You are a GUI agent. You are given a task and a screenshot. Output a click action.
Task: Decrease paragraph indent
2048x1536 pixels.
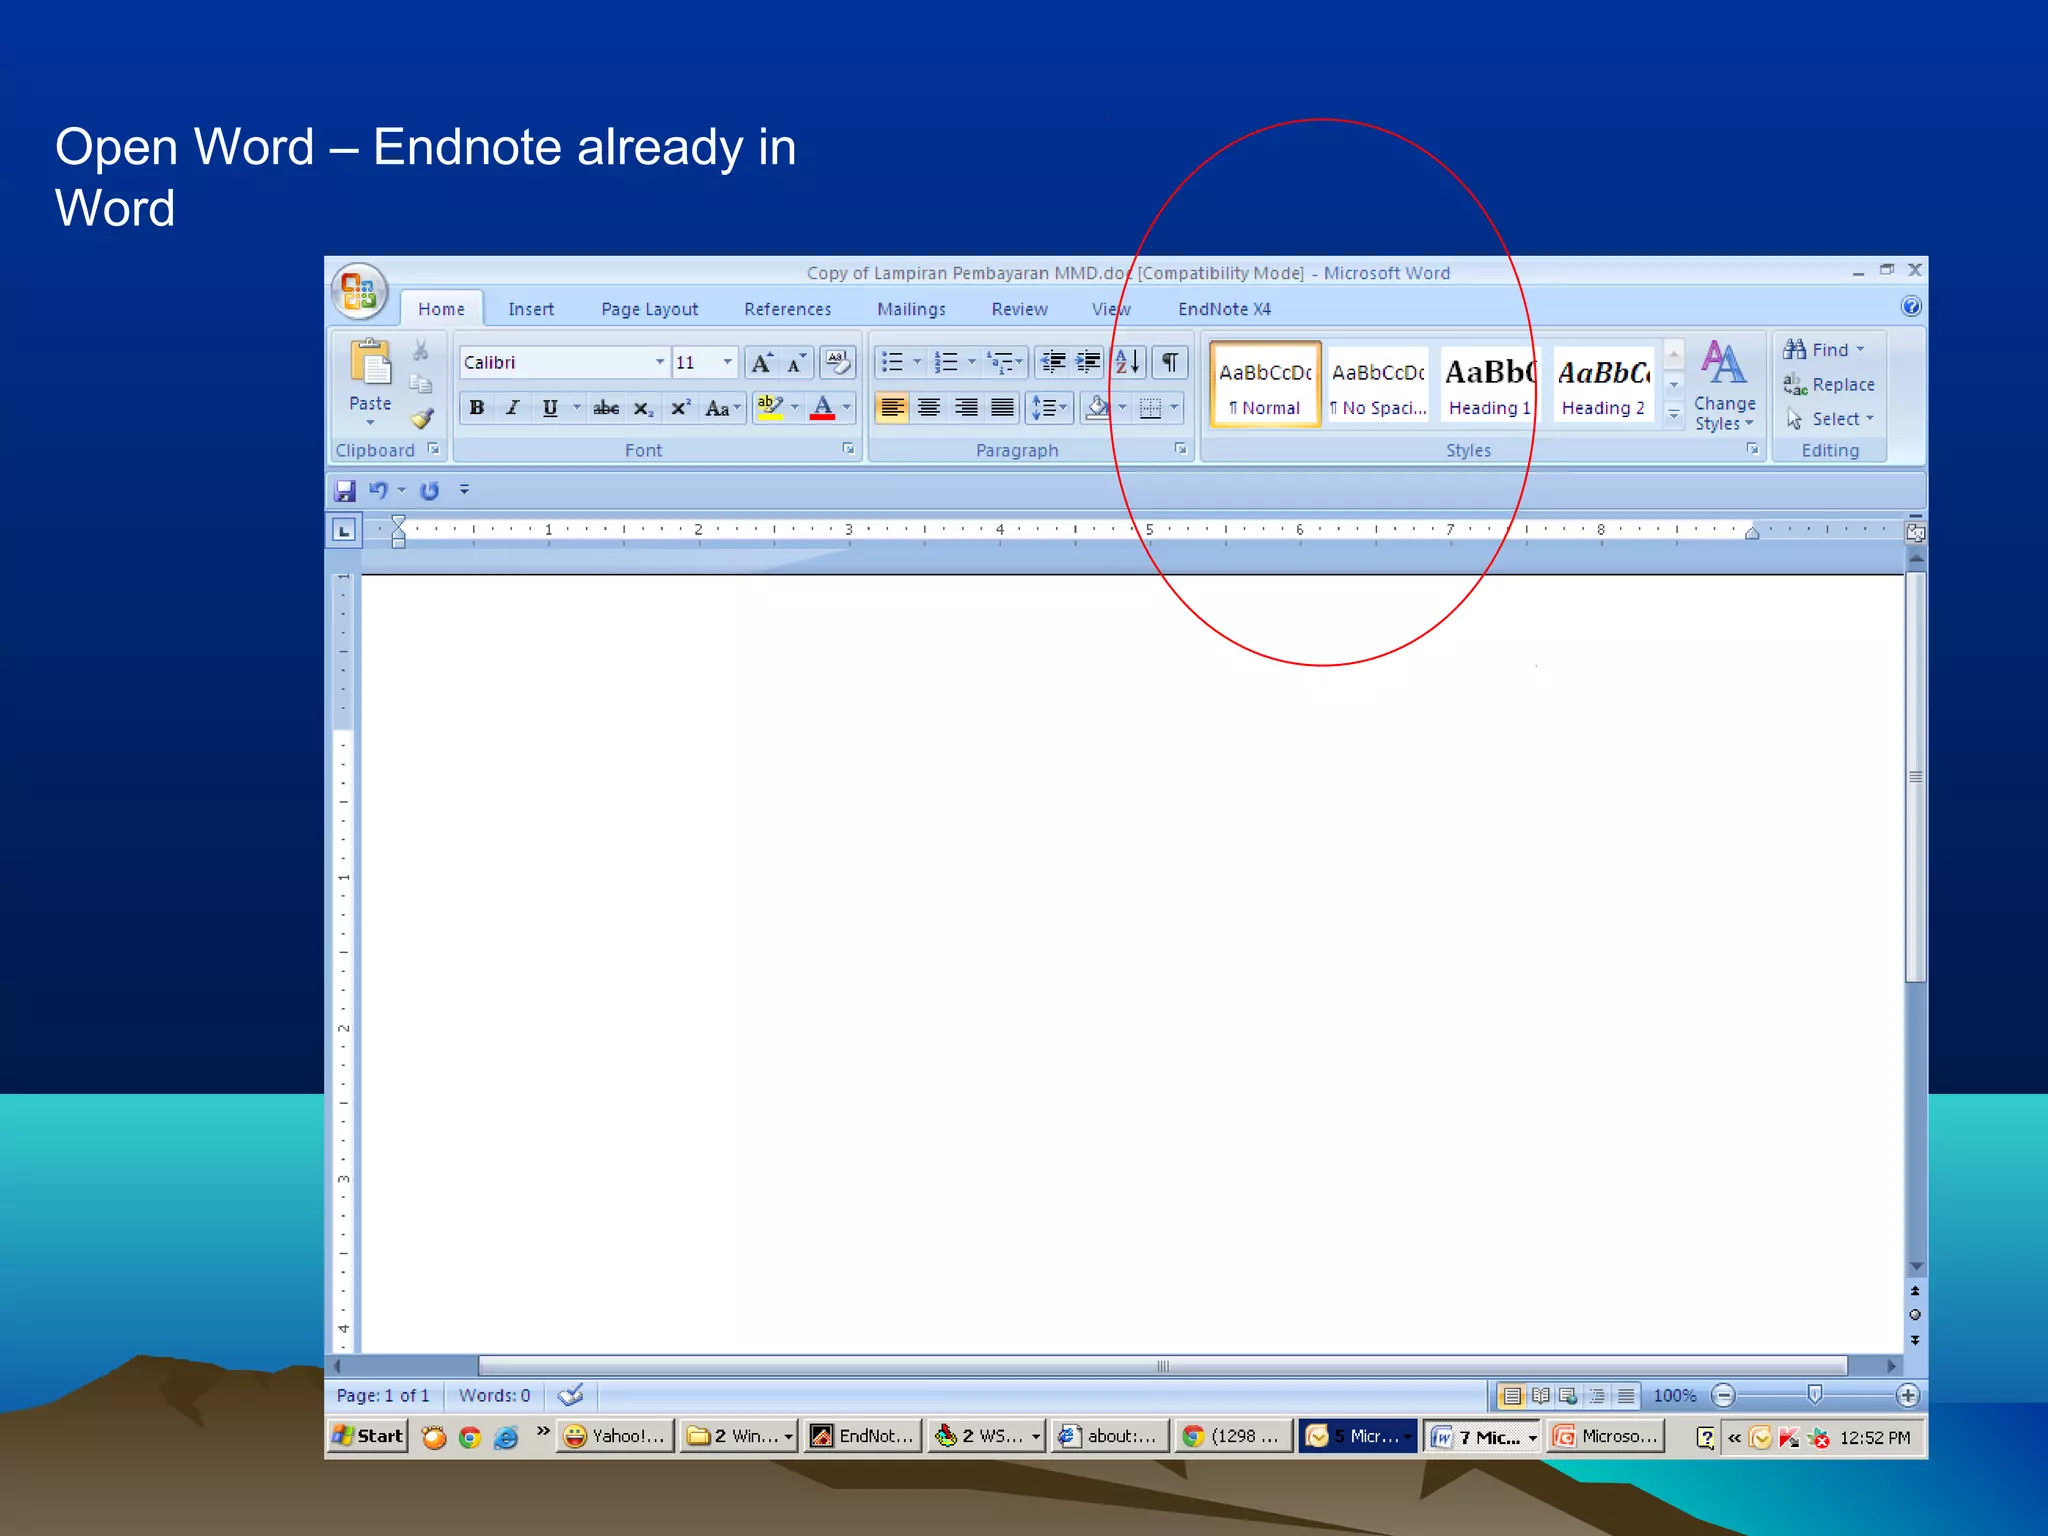tap(1053, 362)
